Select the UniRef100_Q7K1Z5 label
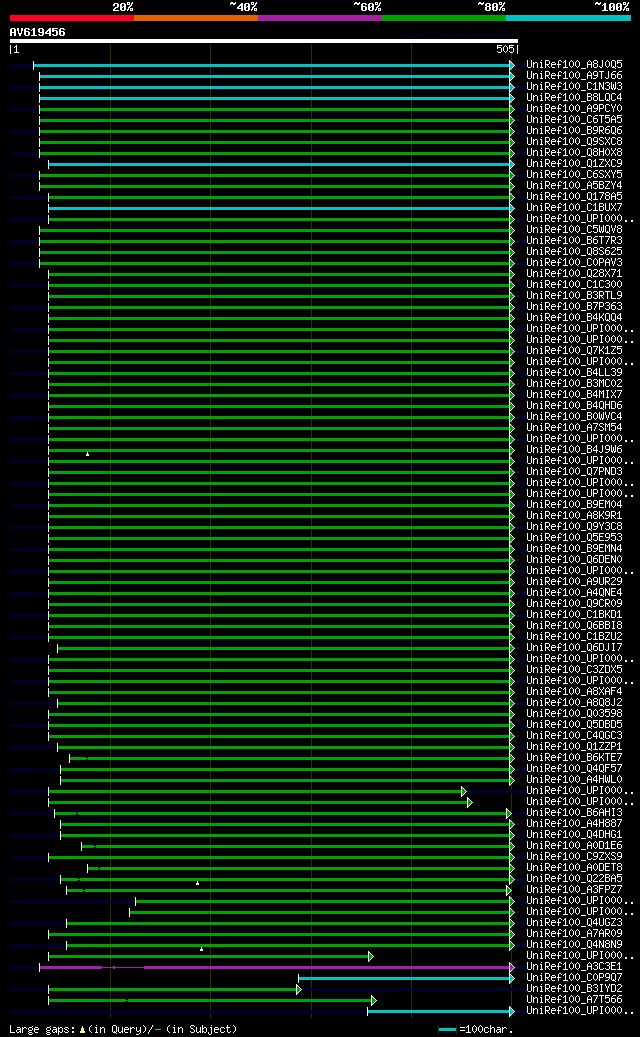Screen dimensions: 640x1037 (x=574, y=351)
